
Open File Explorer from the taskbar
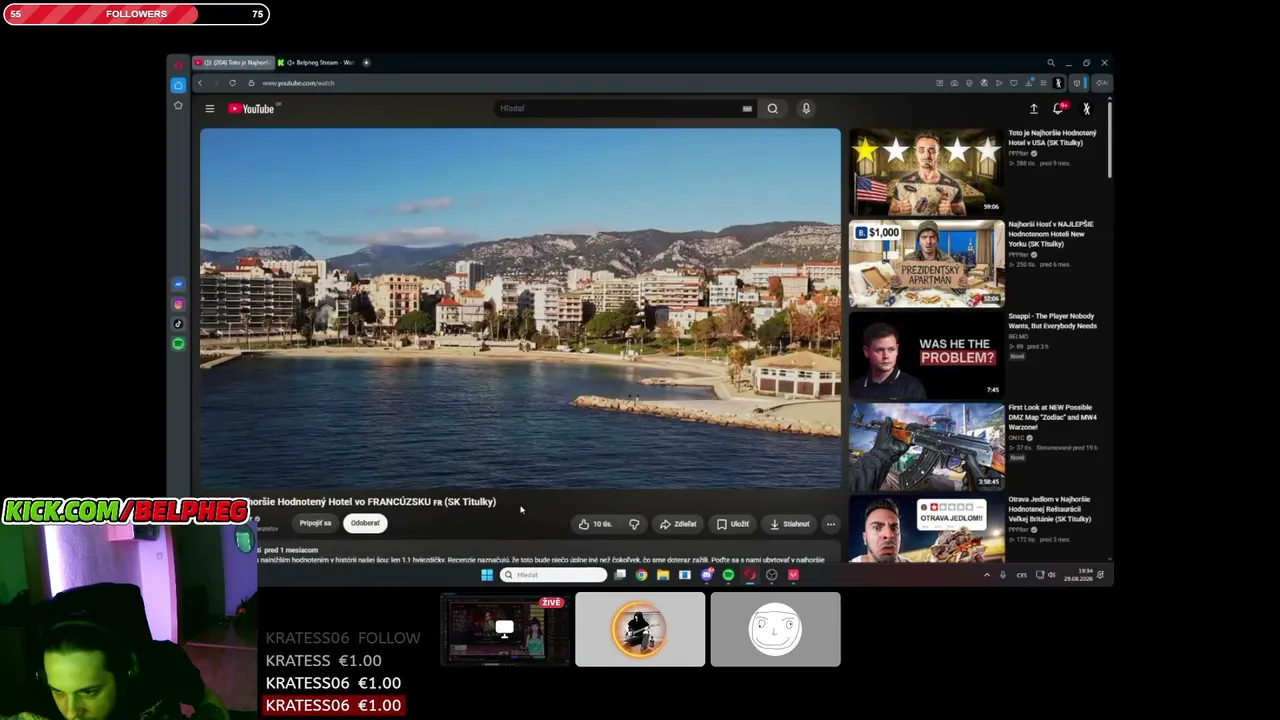663,575
